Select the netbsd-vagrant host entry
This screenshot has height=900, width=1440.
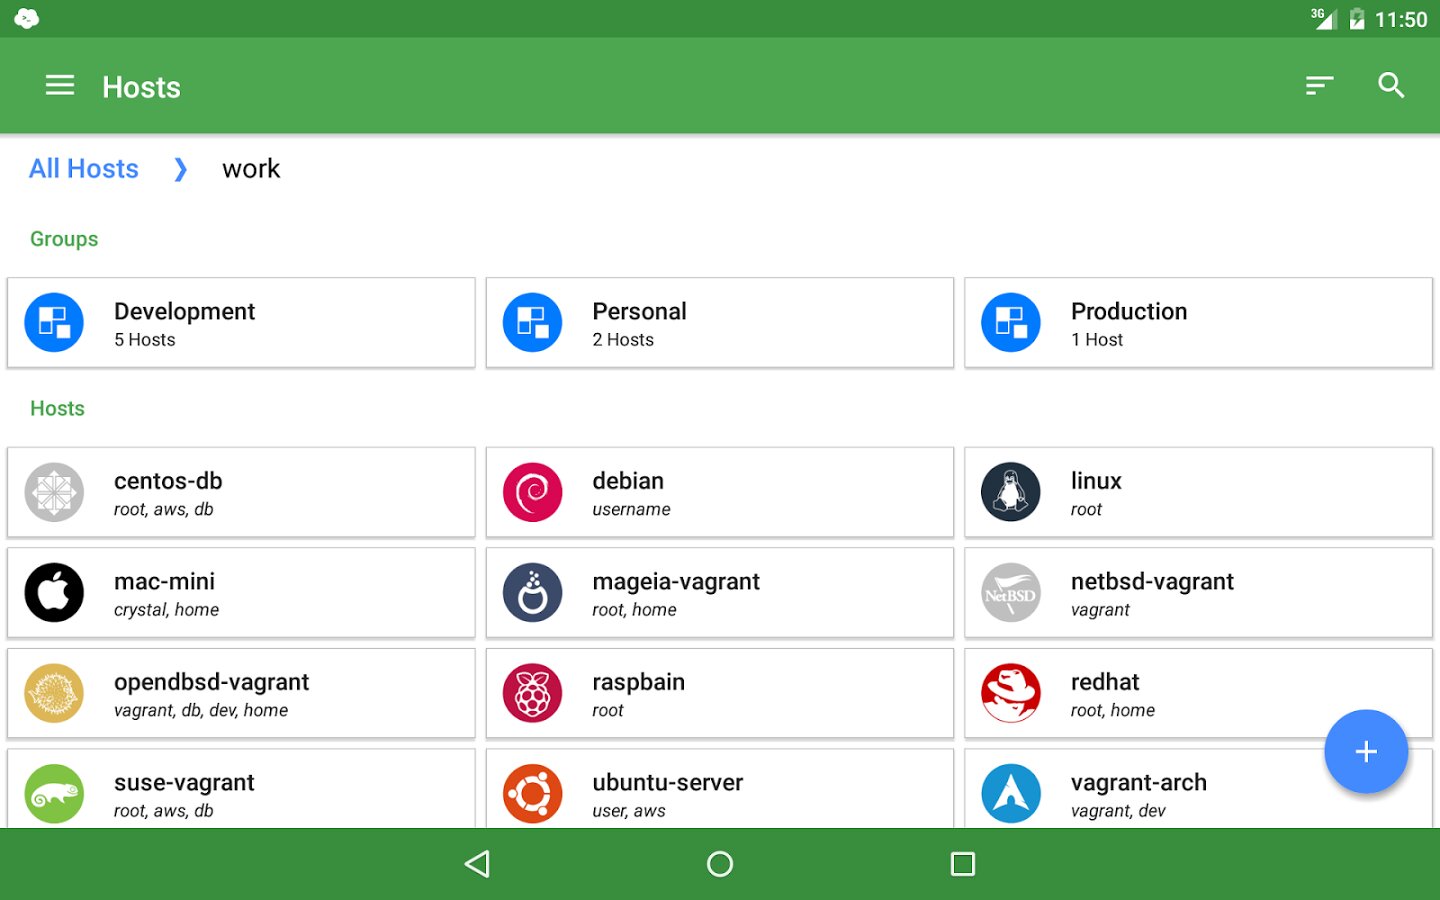1198,593
